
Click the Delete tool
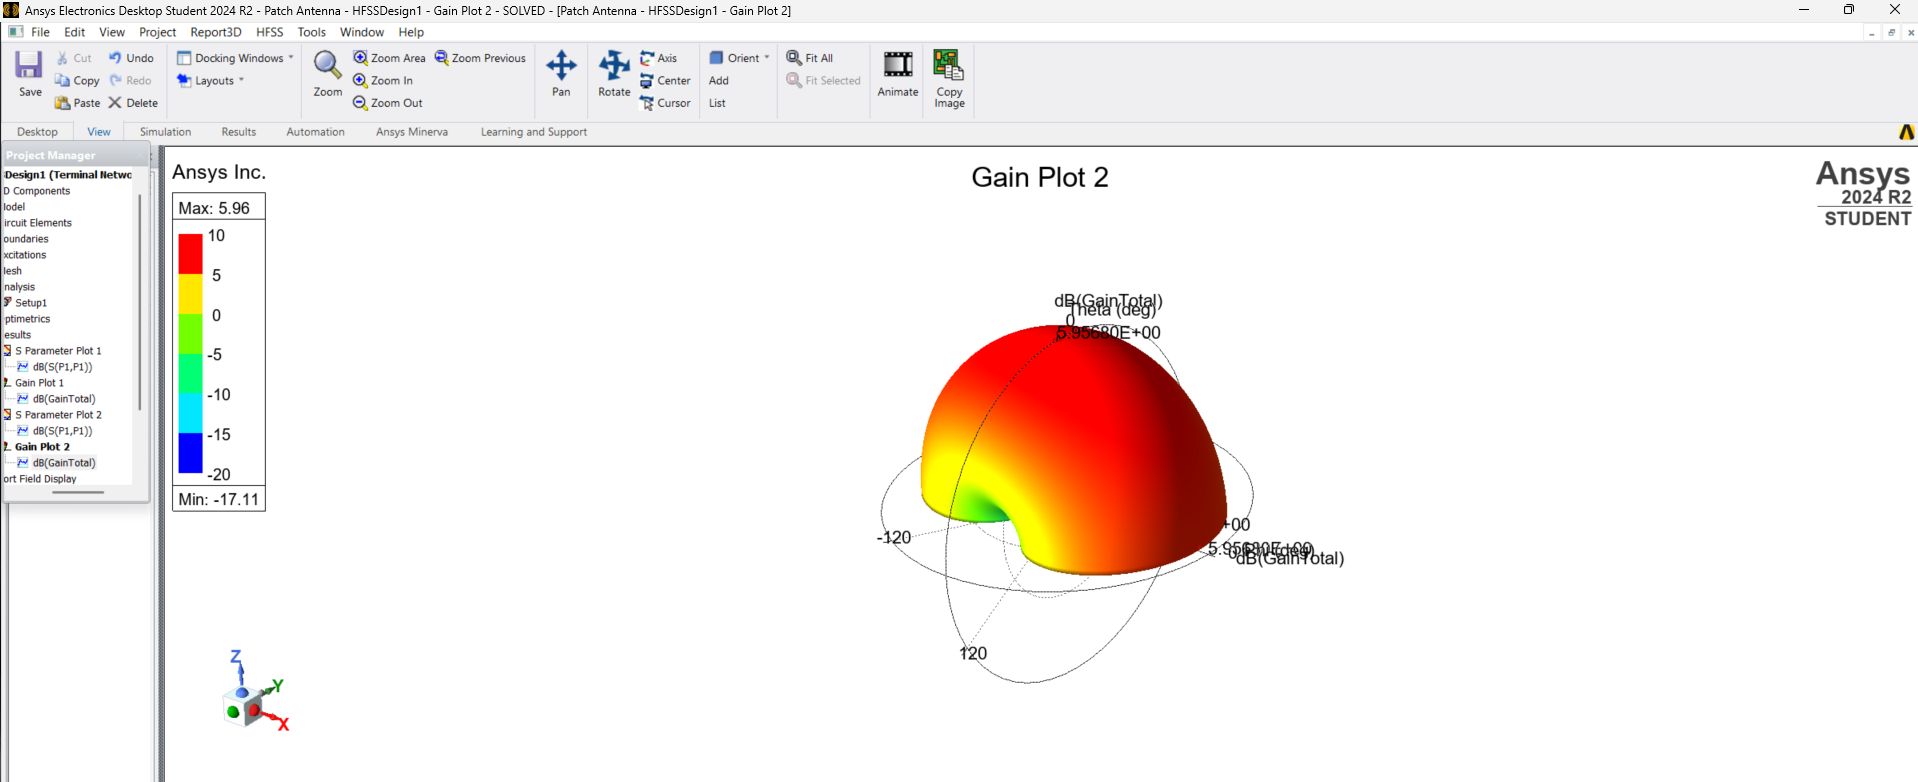click(133, 103)
